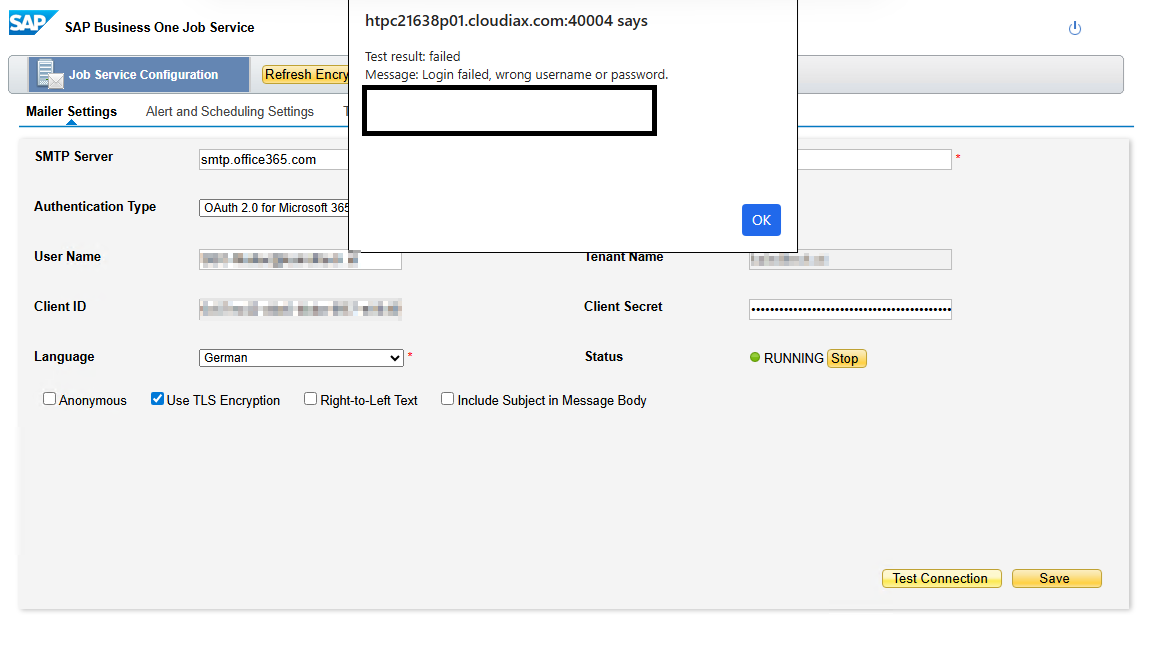
Task: Click the dialog origin 'htpc21638p01.cloudiax.com:40004 says'
Action: tap(506, 21)
